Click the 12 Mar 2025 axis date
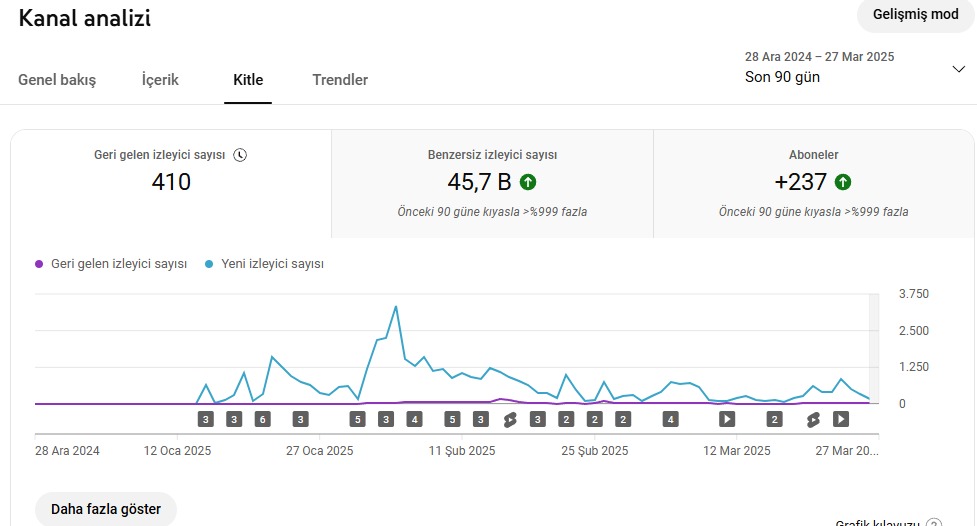The width and height of the screenshot is (977, 526). click(736, 451)
